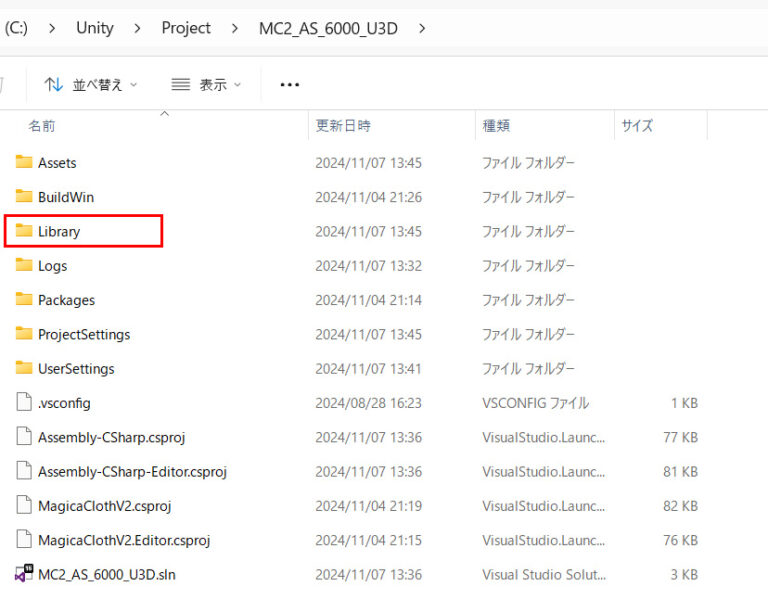Image resolution: width=768 pixels, height=599 pixels.
Task: Open the 並べ替え sort dropdown
Action: [91, 85]
